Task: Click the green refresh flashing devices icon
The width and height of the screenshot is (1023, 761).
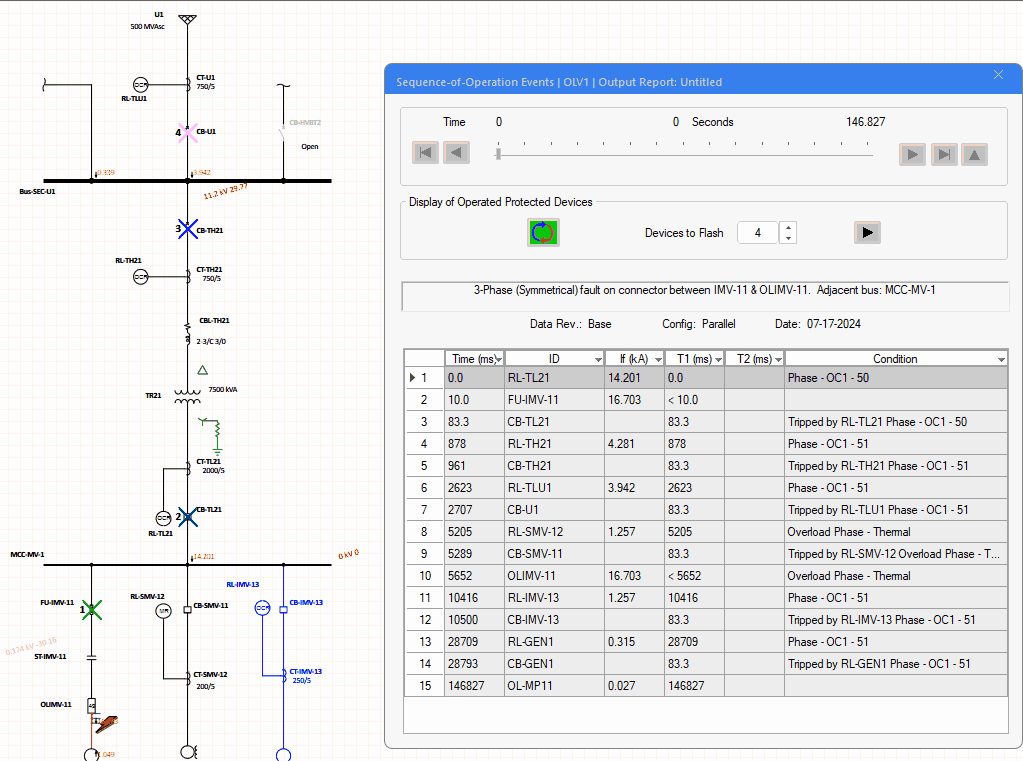Action: point(543,232)
